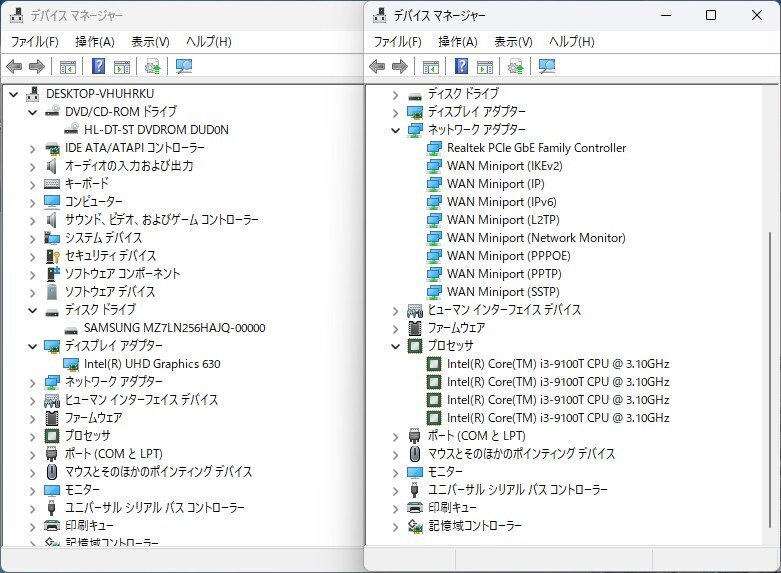Open ヘルプ(H) menu in left window
The image size is (781, 573).
pyautogui.click(x=209, y=42)
